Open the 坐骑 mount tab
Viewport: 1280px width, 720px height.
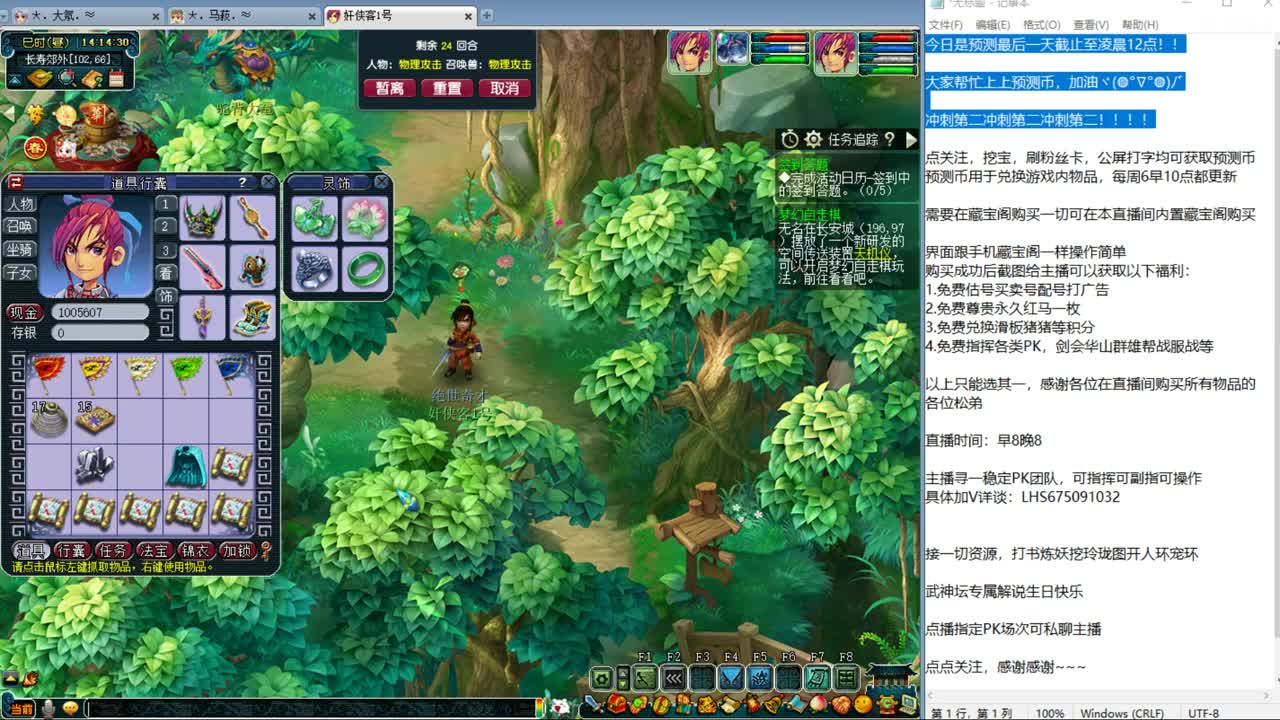click(20, 250)
